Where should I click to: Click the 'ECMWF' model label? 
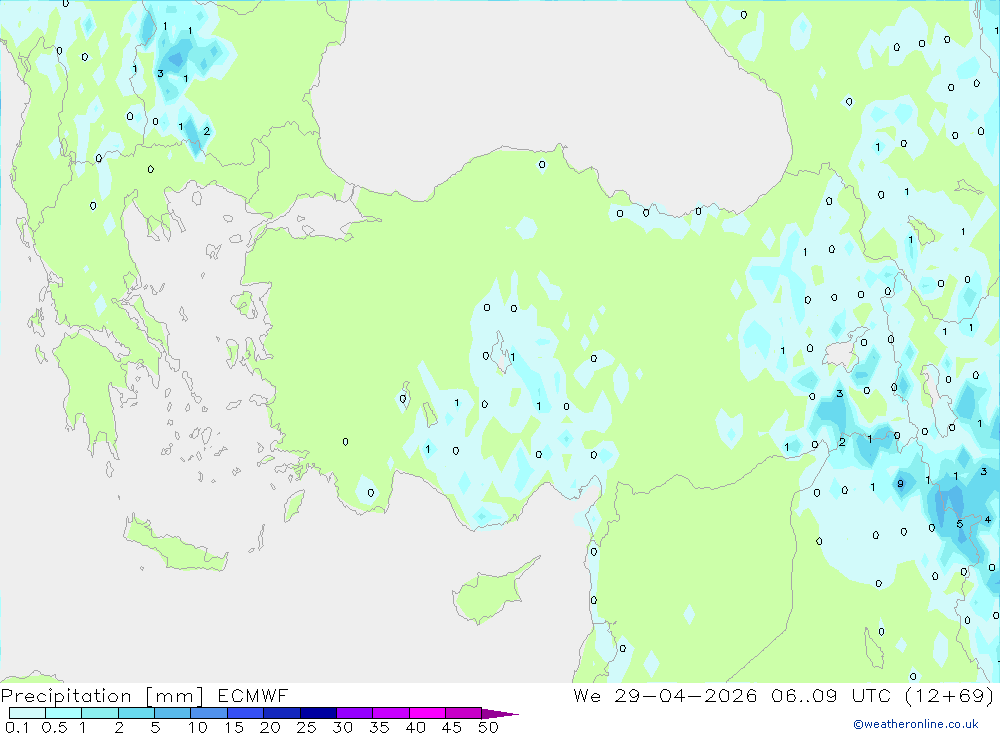253,696
